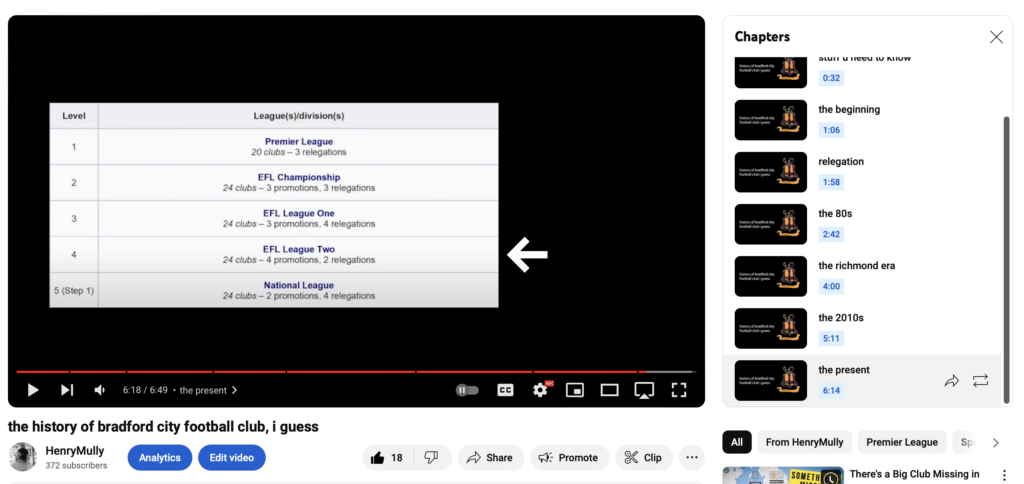Play the video

(33, 390)
